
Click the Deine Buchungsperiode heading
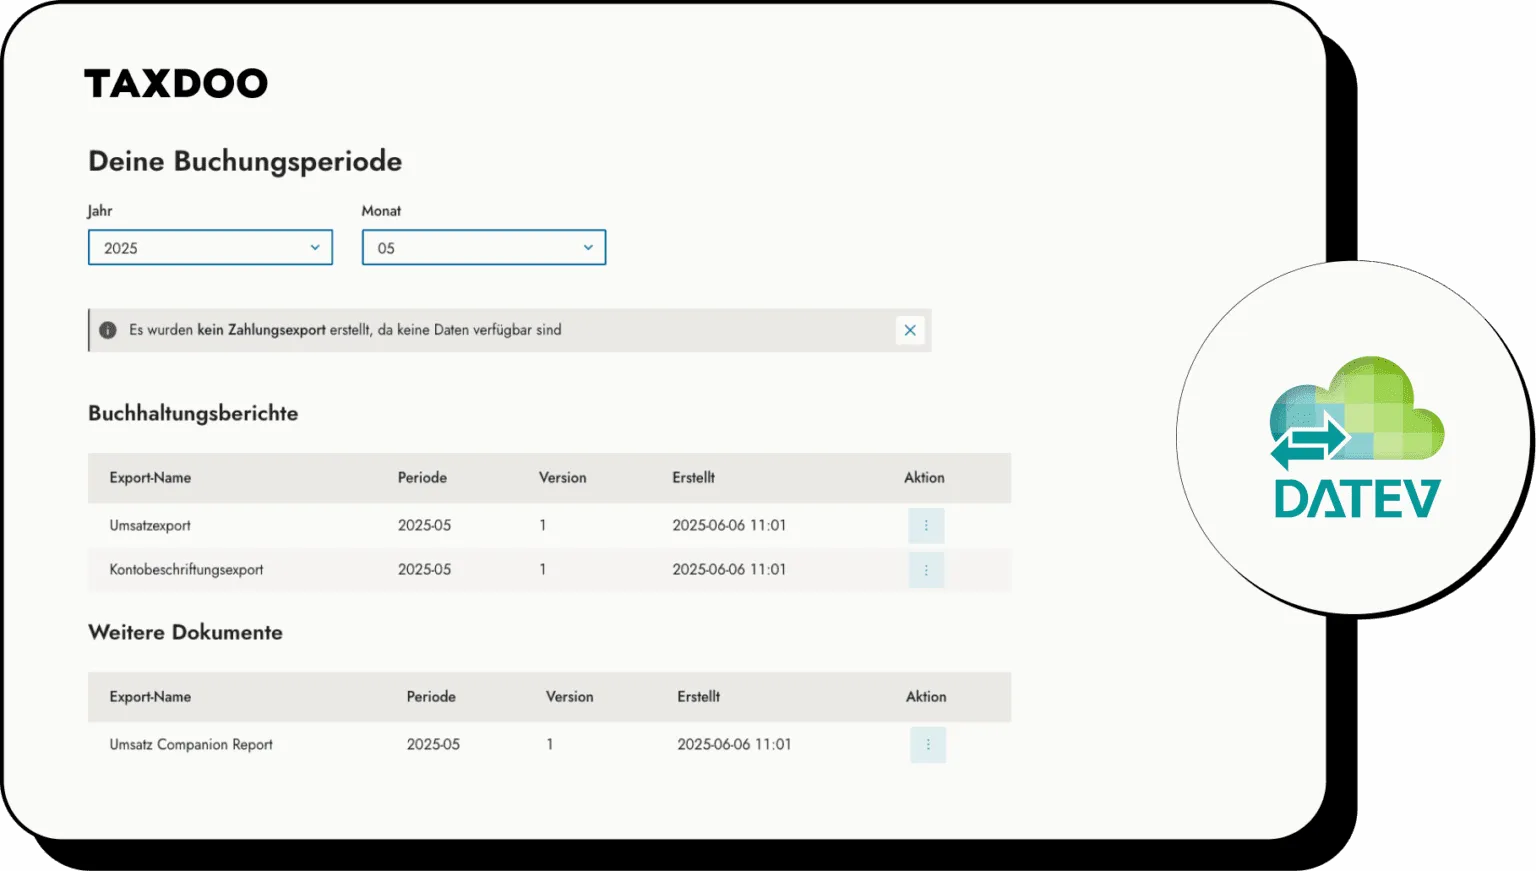click(245, 161)
